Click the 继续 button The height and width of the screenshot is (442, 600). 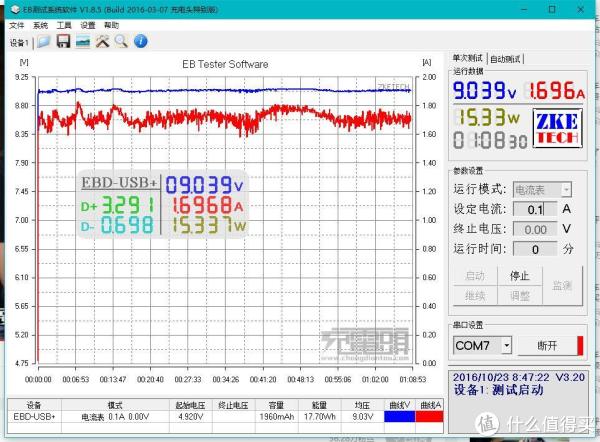click(x=475, y=295)
